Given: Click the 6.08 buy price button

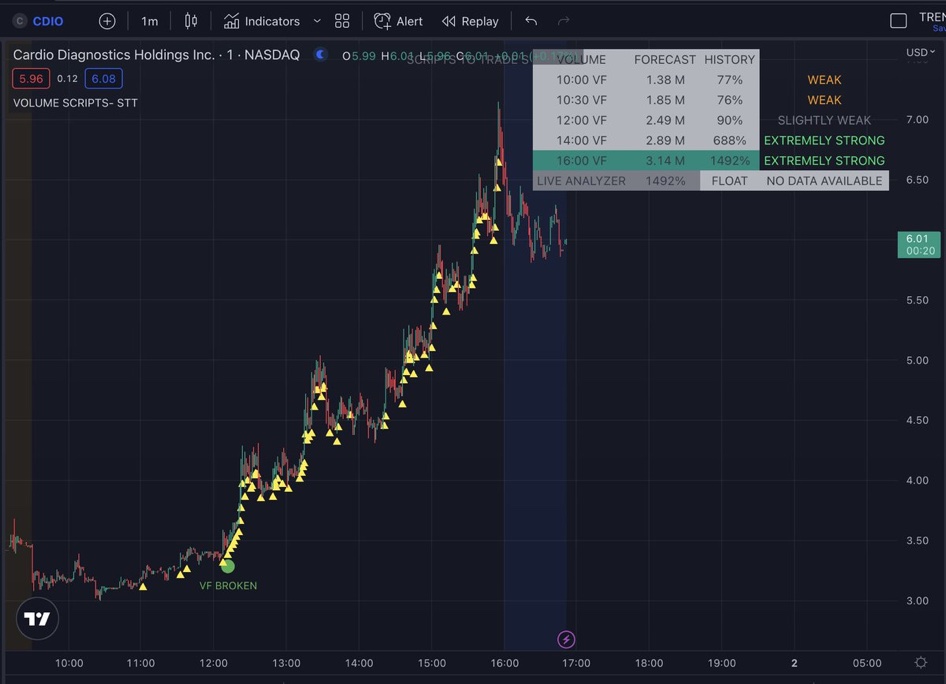Looking at the screenshot, I should (x=103, y=78).
